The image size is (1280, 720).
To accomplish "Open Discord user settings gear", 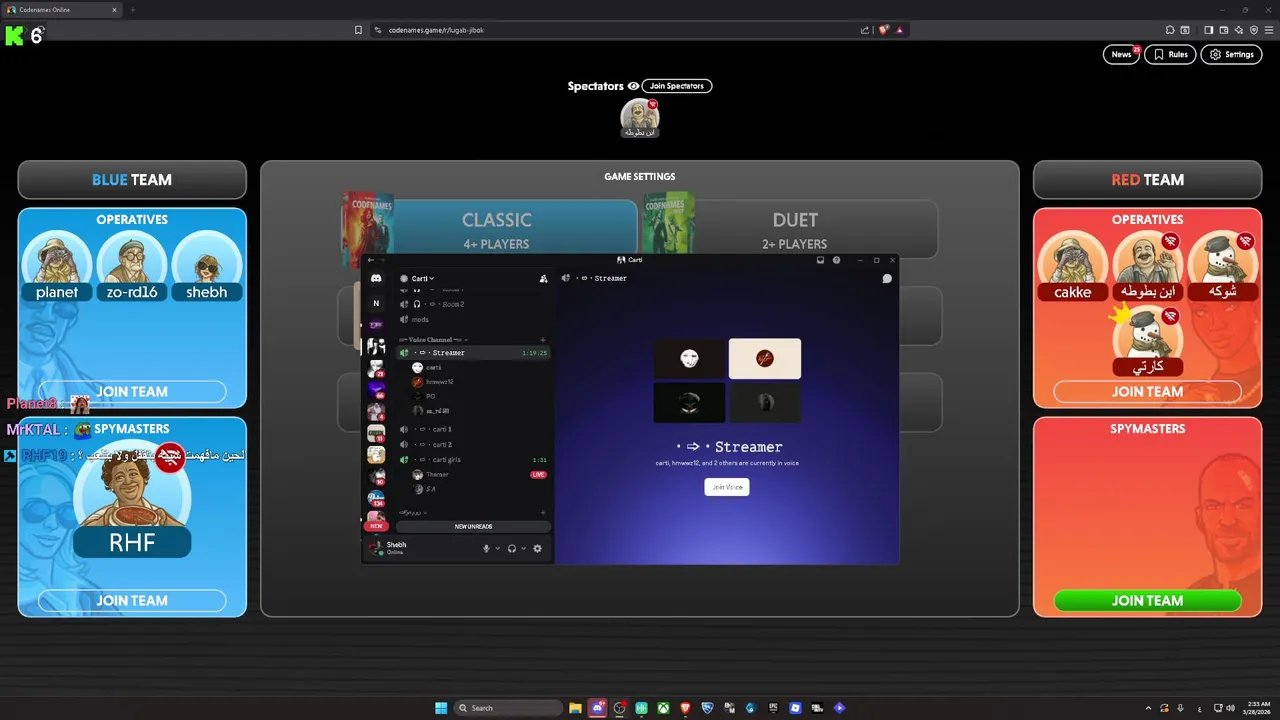I will coord(537,548).
